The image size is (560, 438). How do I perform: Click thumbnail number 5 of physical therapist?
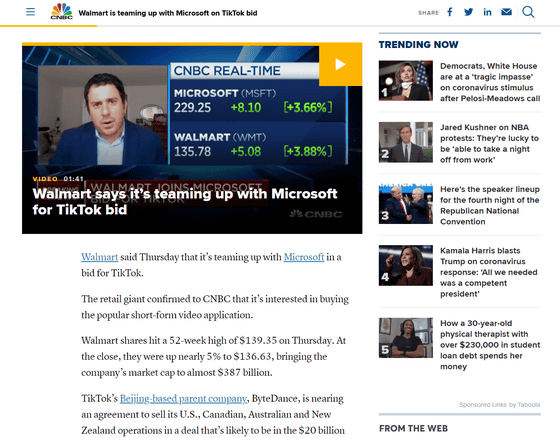[406, 338]
